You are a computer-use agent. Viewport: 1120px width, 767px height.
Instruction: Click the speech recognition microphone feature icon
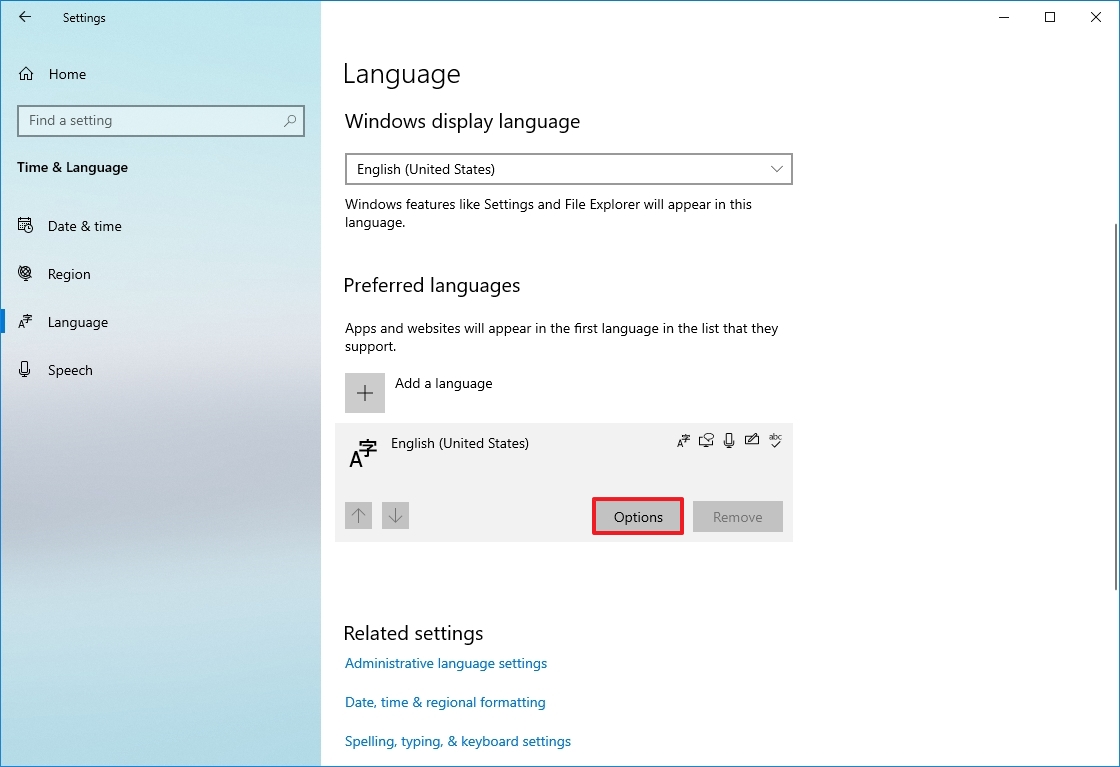coord(729,441)
